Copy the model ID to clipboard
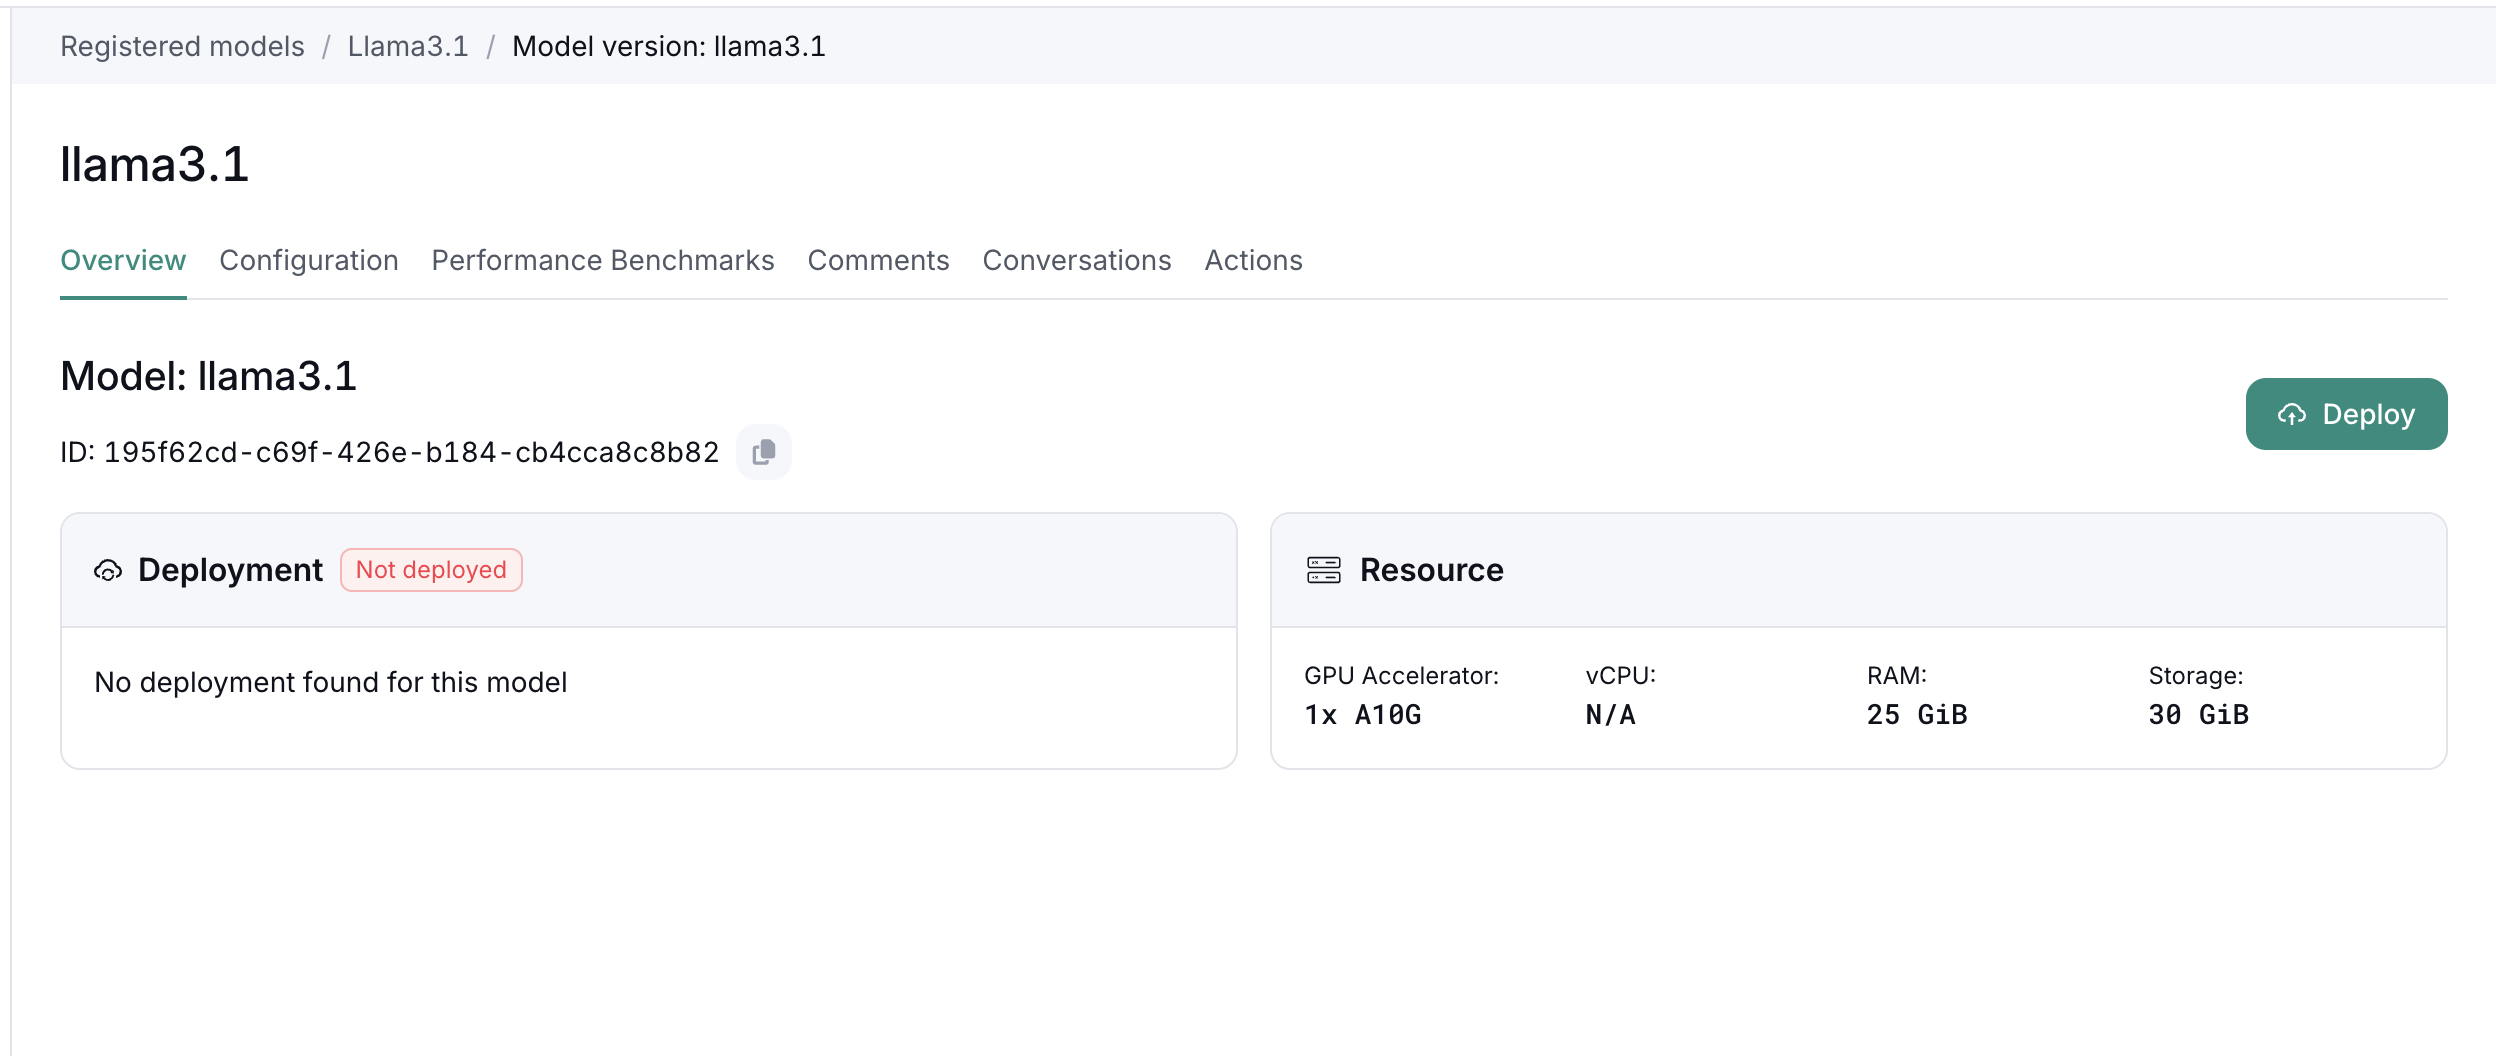This screenshot has width=2496, height=1056. (764, 452)
